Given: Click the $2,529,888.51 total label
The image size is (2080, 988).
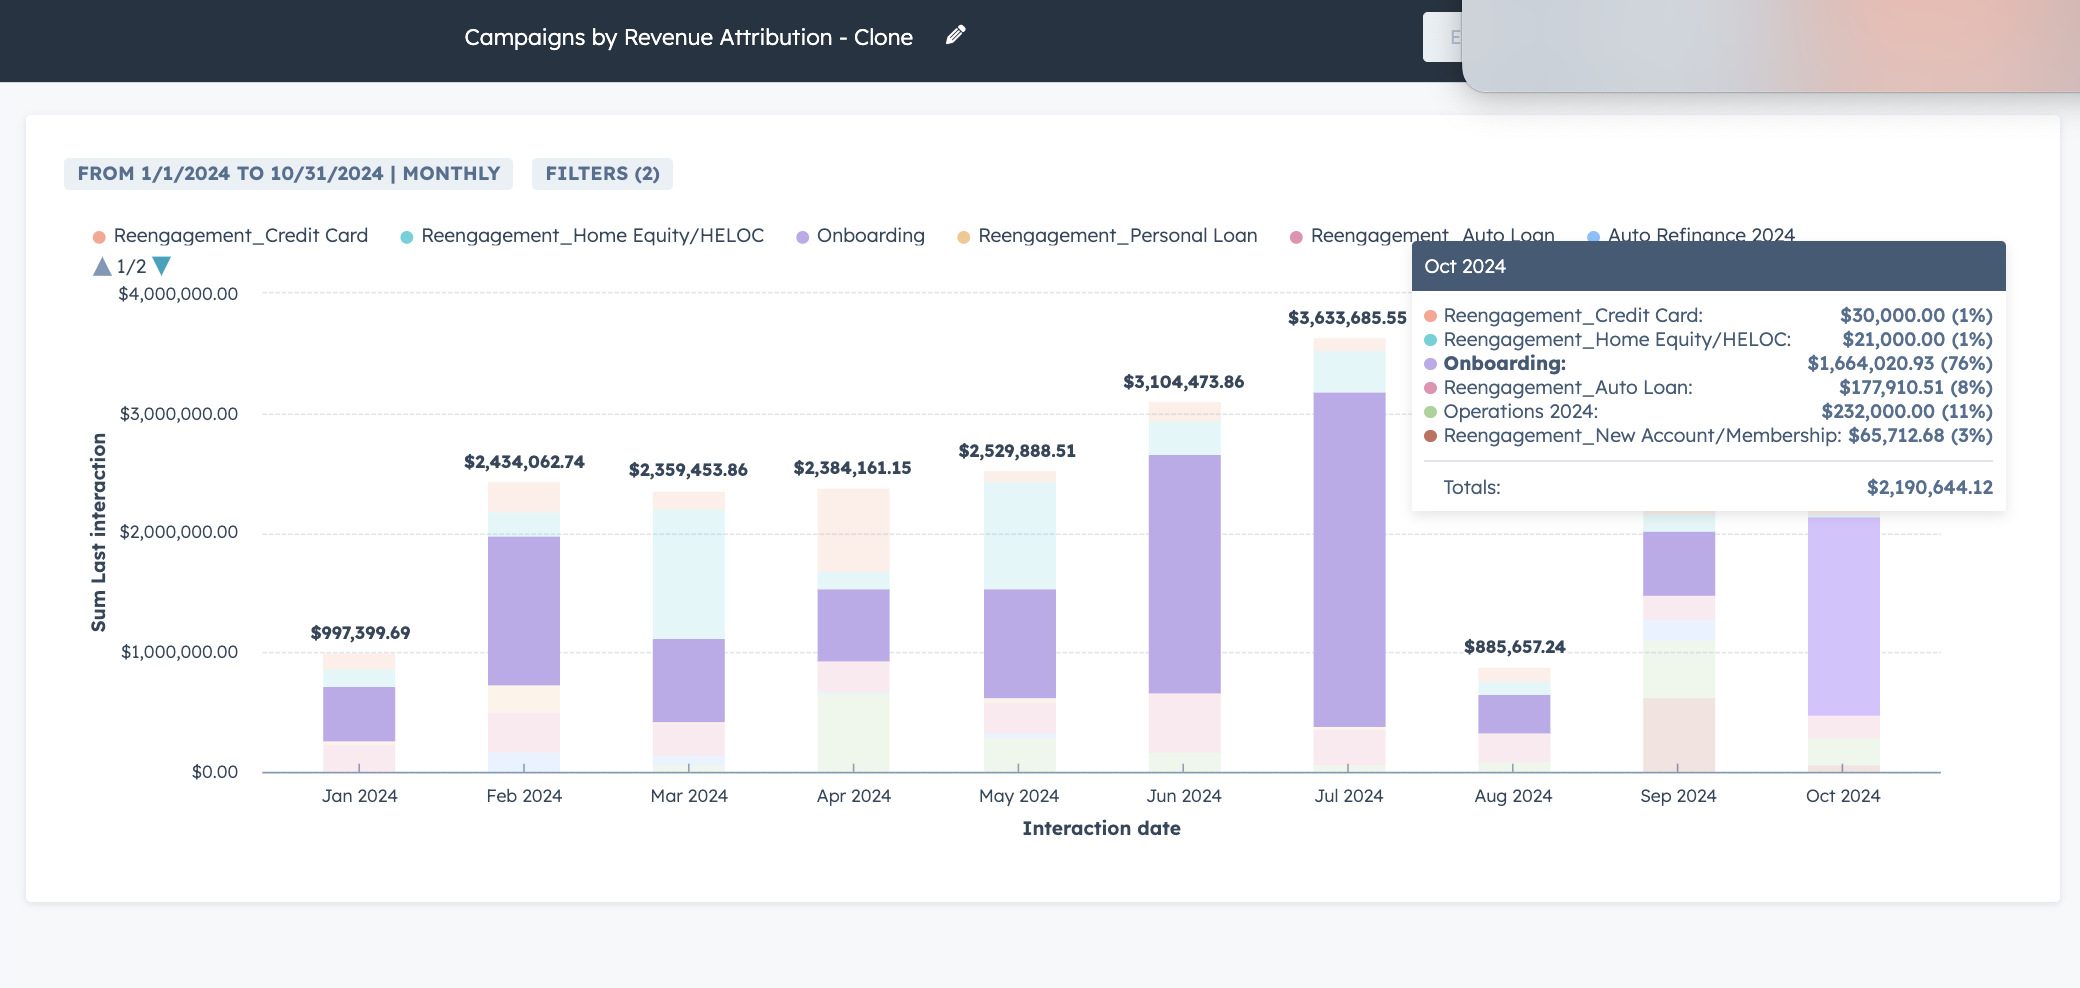Looking at the screenshot, I should click(1017, 451).
